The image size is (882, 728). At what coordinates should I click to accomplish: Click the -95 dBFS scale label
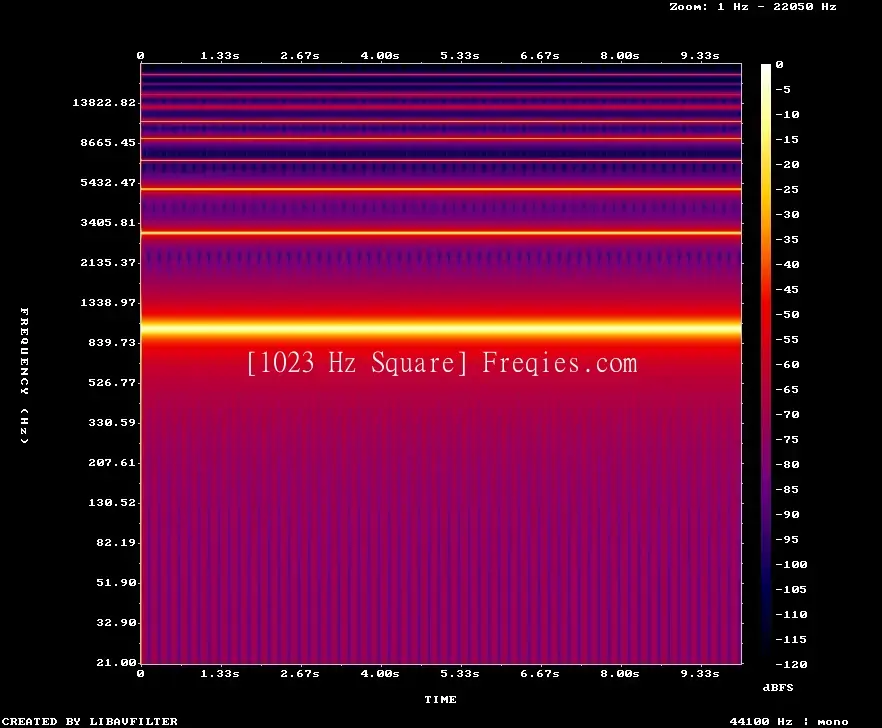787,540
